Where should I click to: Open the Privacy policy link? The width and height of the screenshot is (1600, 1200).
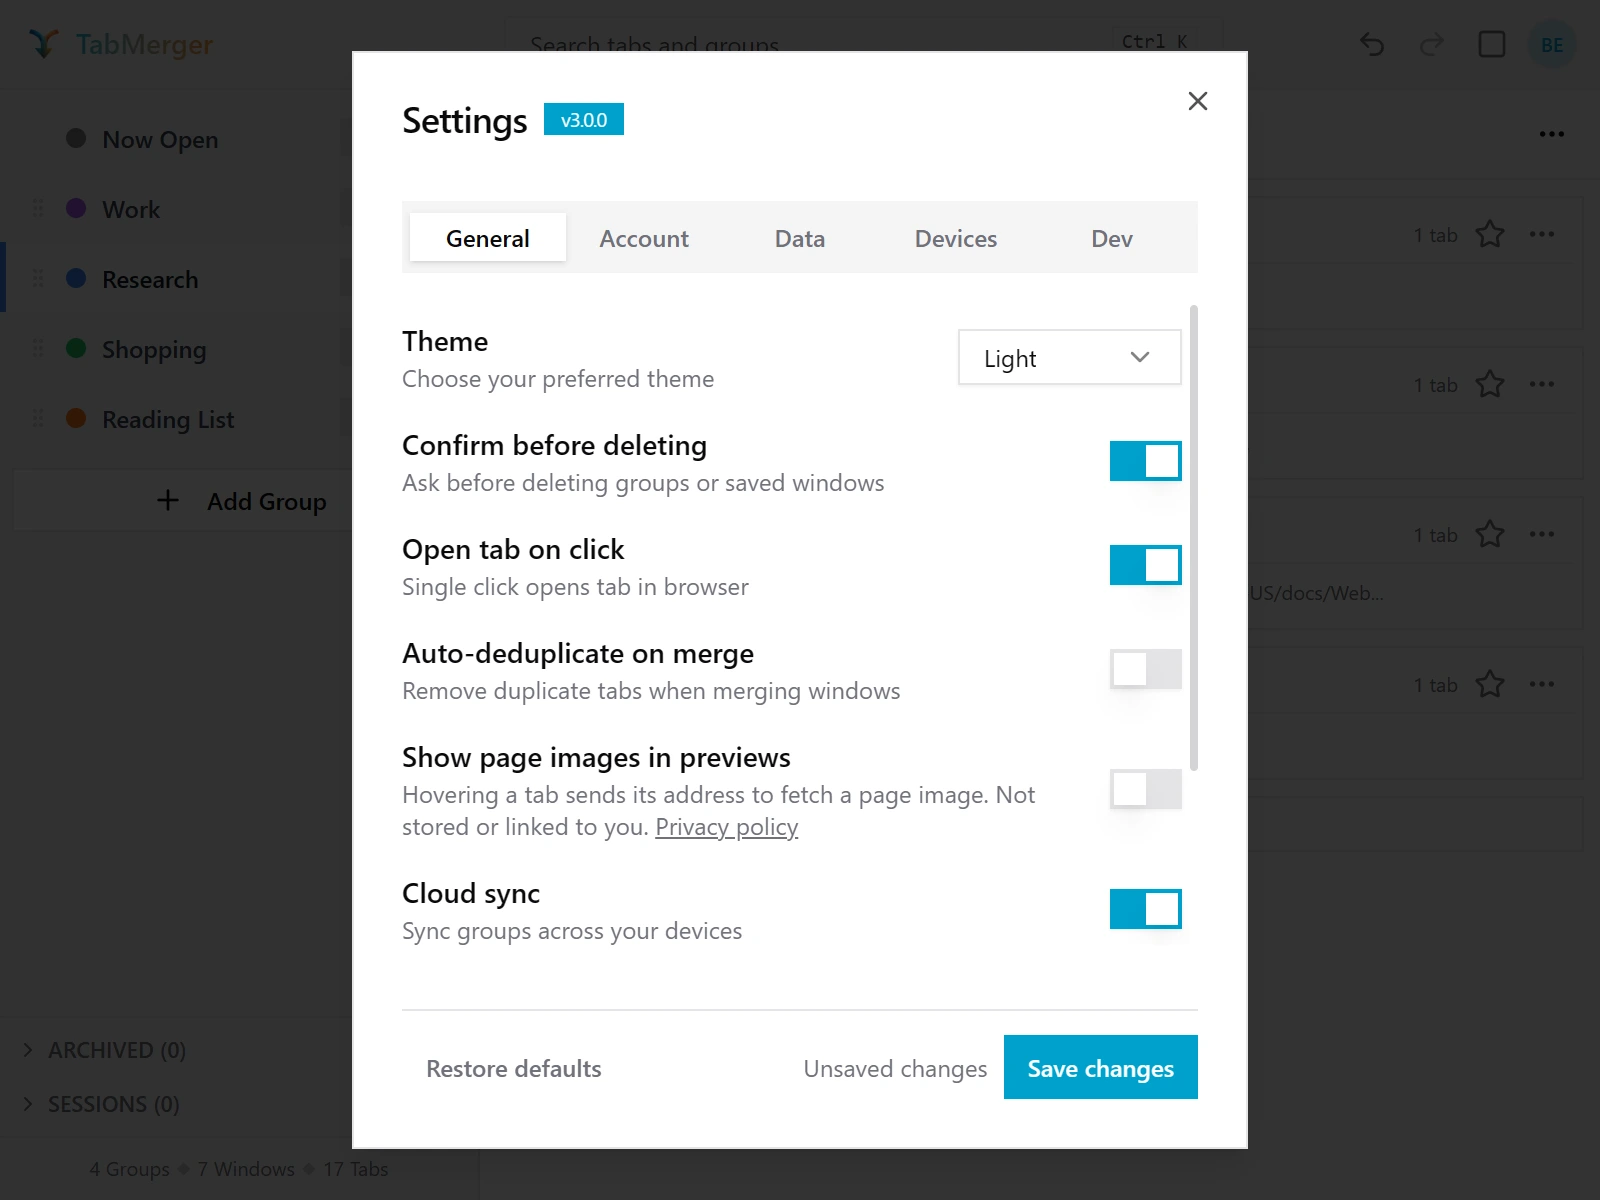(x=726, y=827)
